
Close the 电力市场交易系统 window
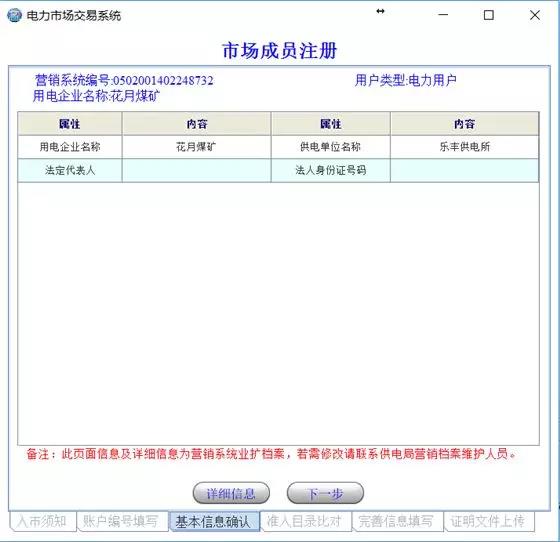(x=535, y=15)
